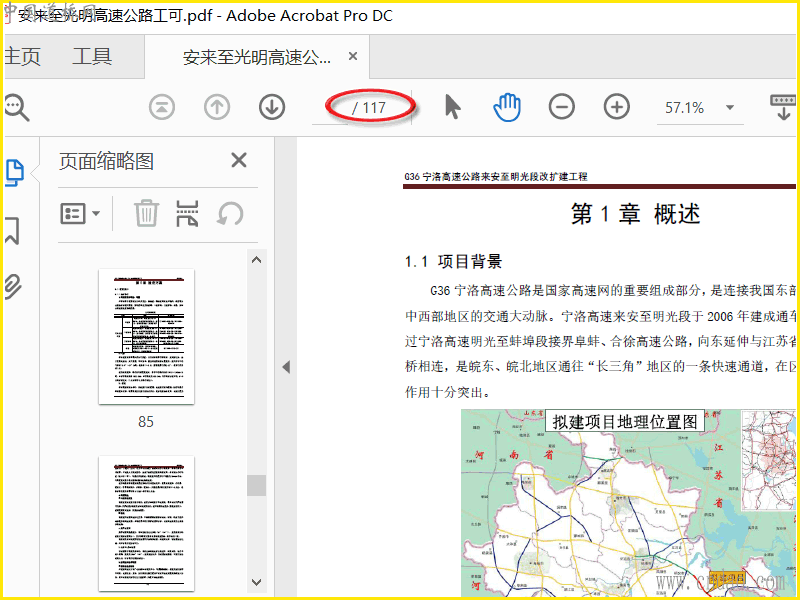Show previous page with up arrow
Viewport: 800px width, 600px height.
point(217,108)
